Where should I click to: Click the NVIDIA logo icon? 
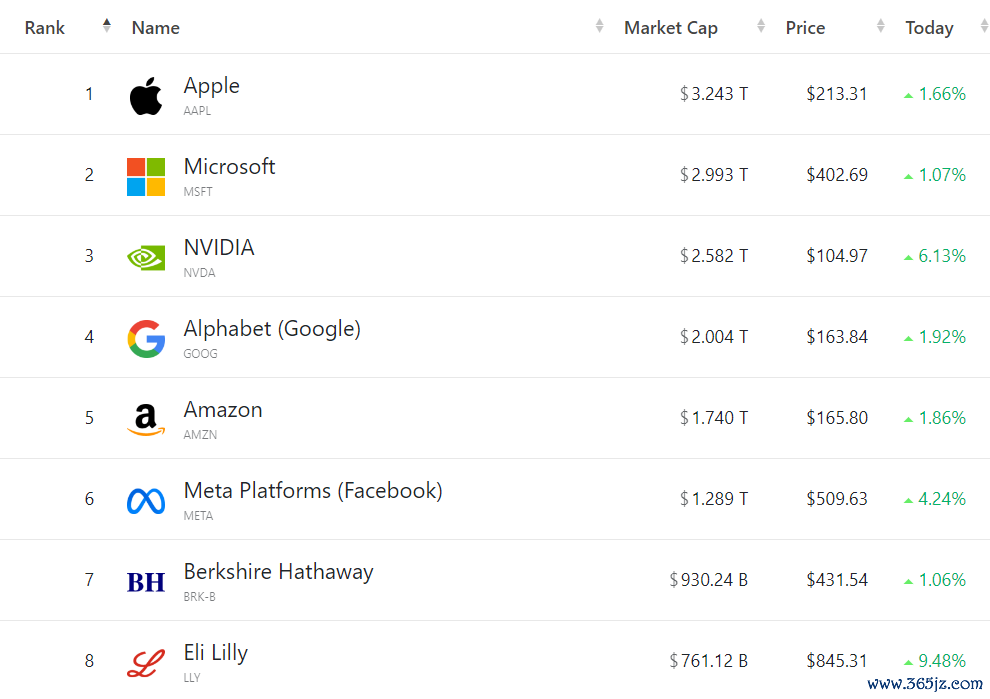coord(146,258)
